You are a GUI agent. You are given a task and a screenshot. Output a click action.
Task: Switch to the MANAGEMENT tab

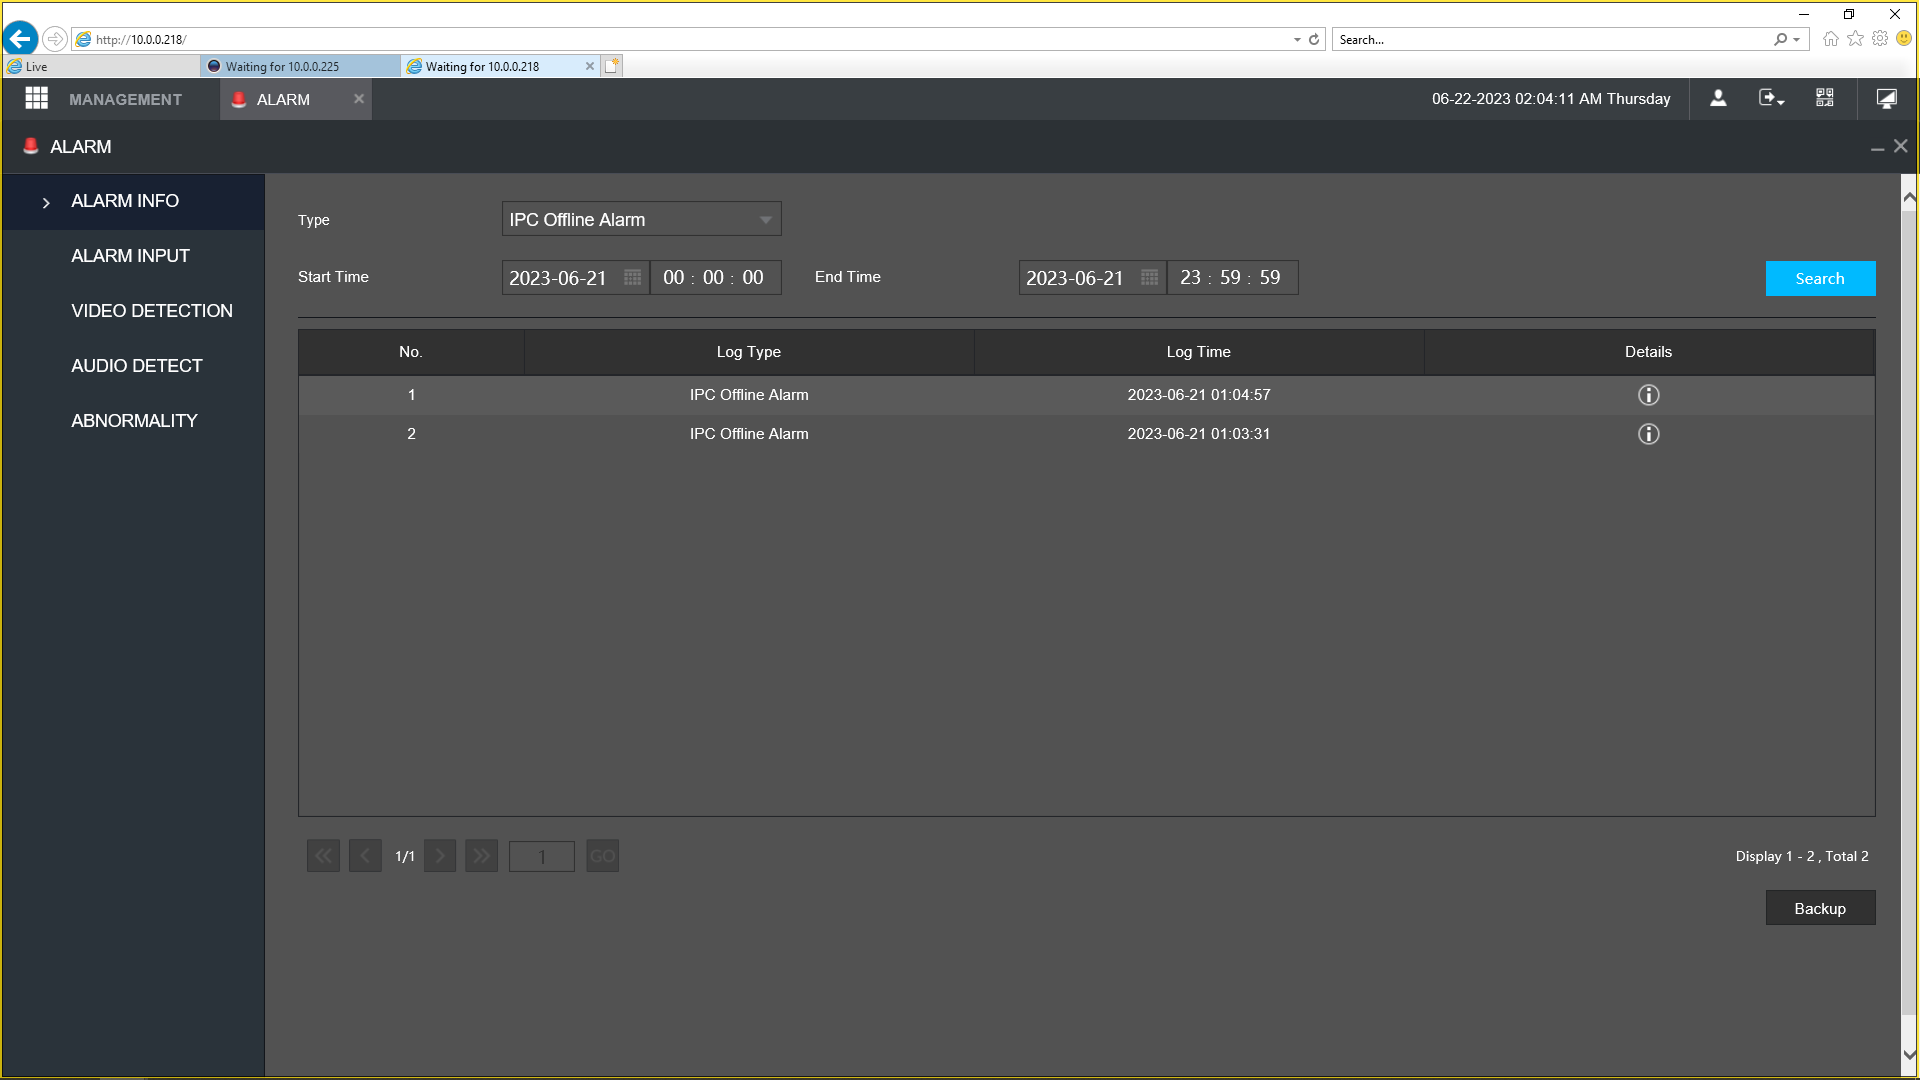(x=125, y=99)
